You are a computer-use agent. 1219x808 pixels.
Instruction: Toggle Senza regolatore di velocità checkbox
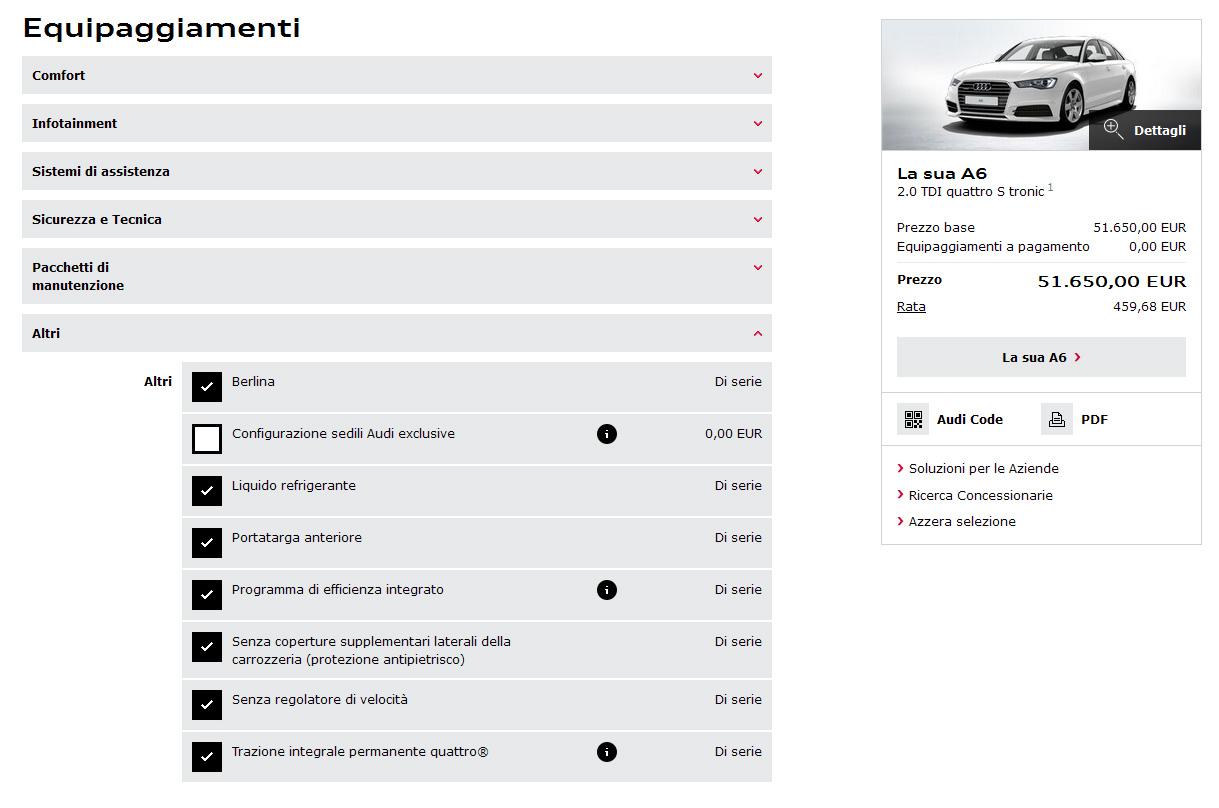(x=207, y=705)
